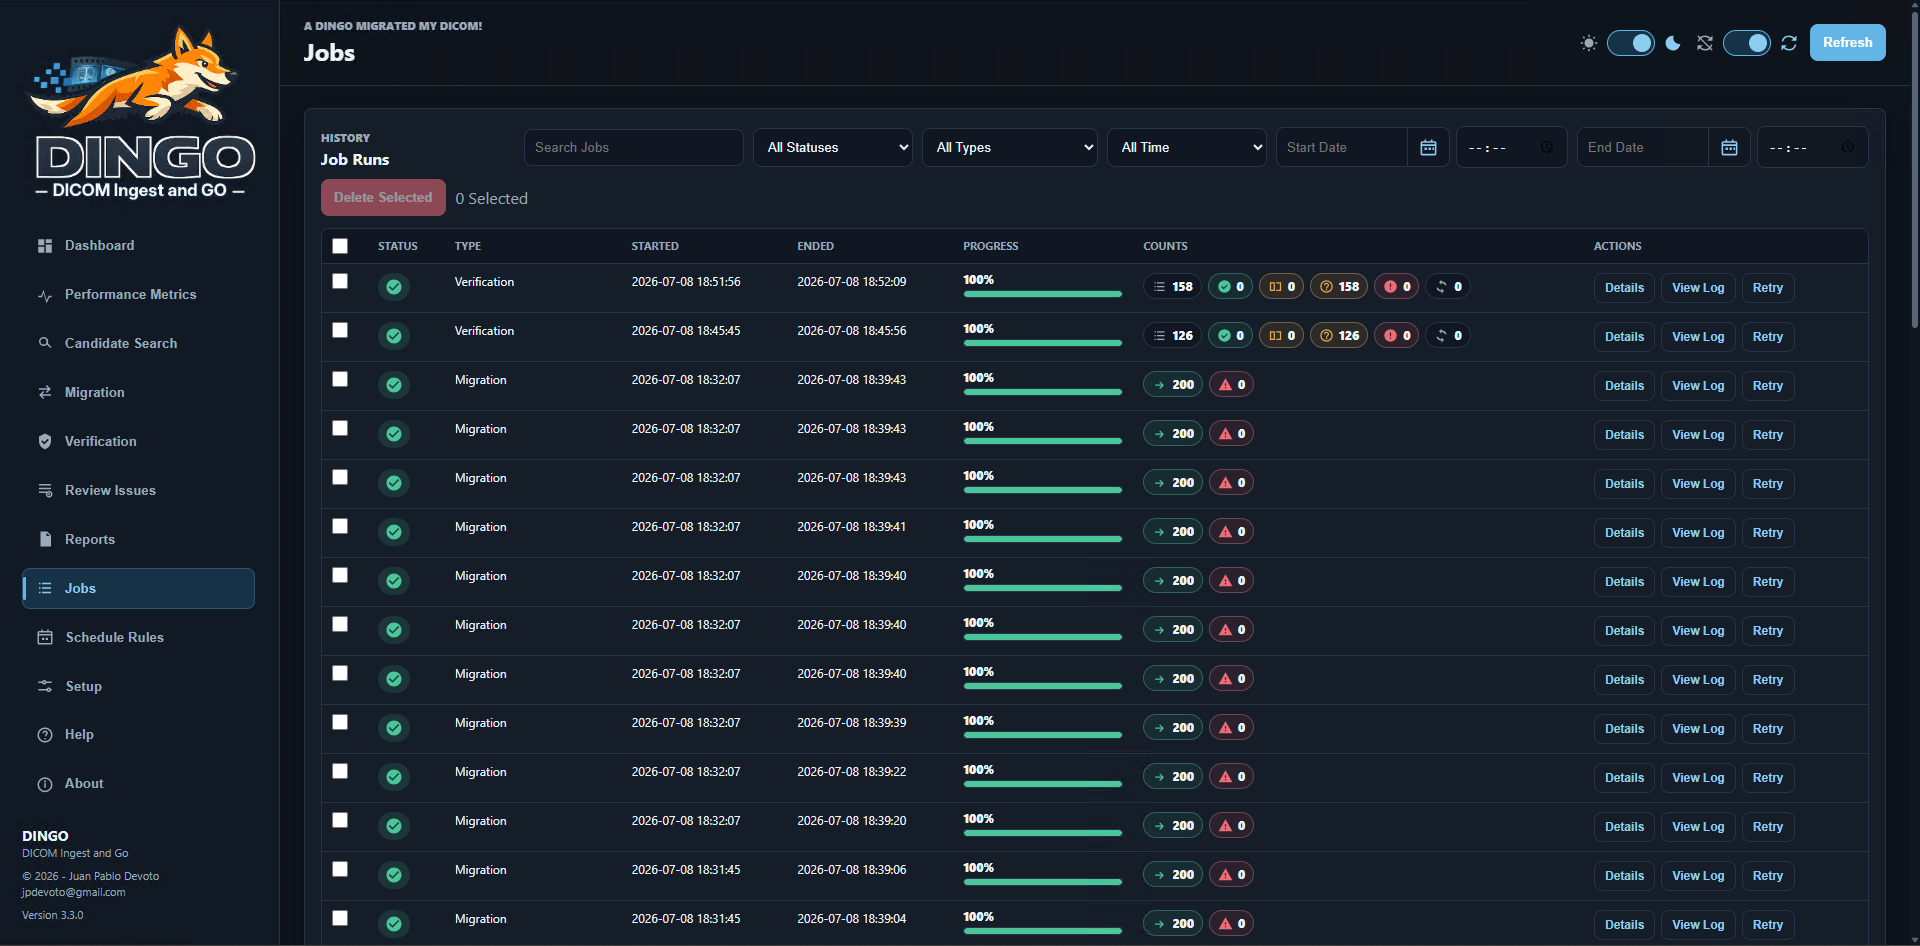Select checkbox for Migration ending 18:39:22

click(x=340, y=771)
